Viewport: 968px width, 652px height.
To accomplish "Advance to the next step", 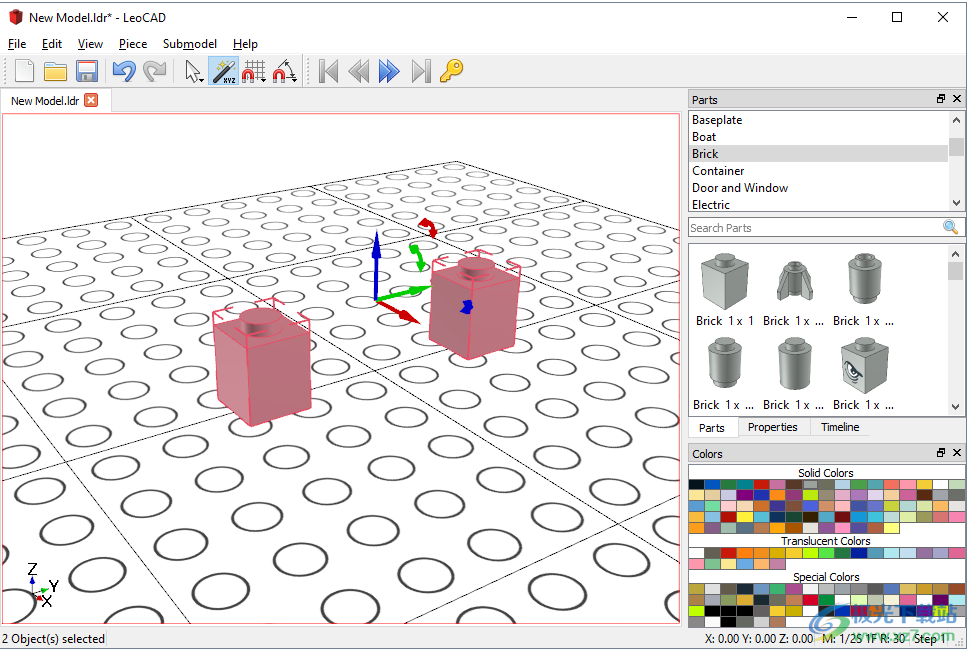I will click(390, 71).
